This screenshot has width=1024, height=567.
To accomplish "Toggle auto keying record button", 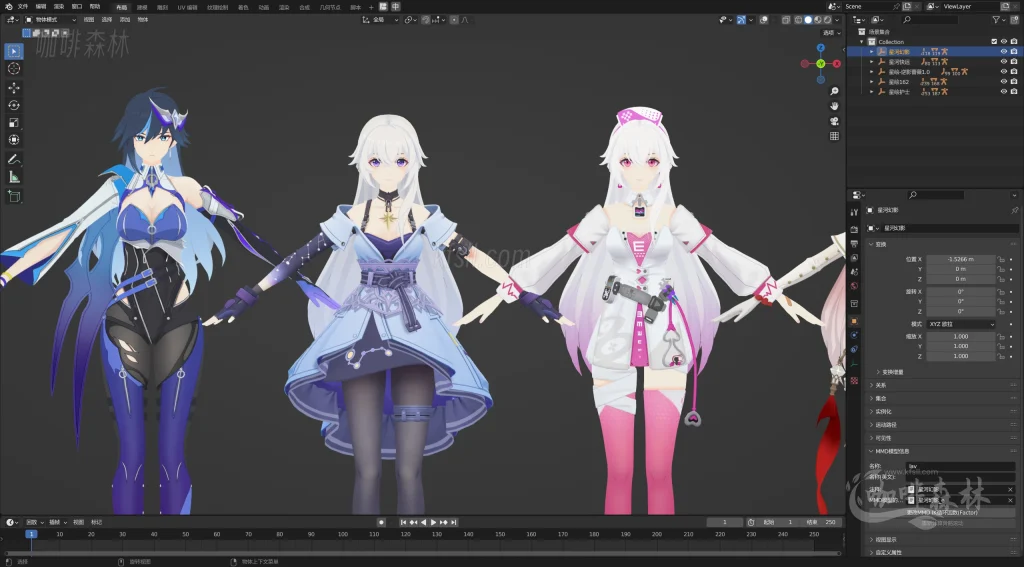I will (381, 522).
